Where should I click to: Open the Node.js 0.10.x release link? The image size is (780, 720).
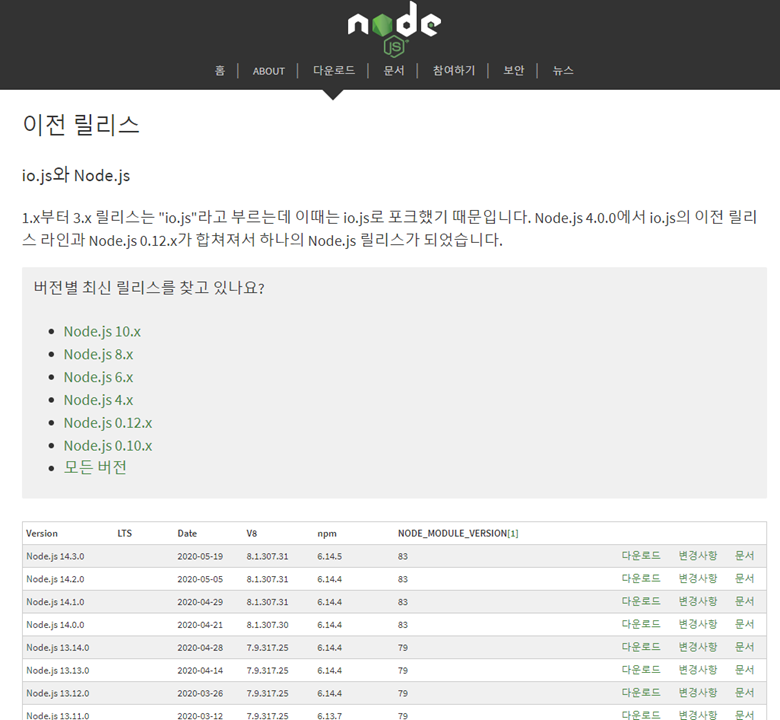click(x=108, y=446)
